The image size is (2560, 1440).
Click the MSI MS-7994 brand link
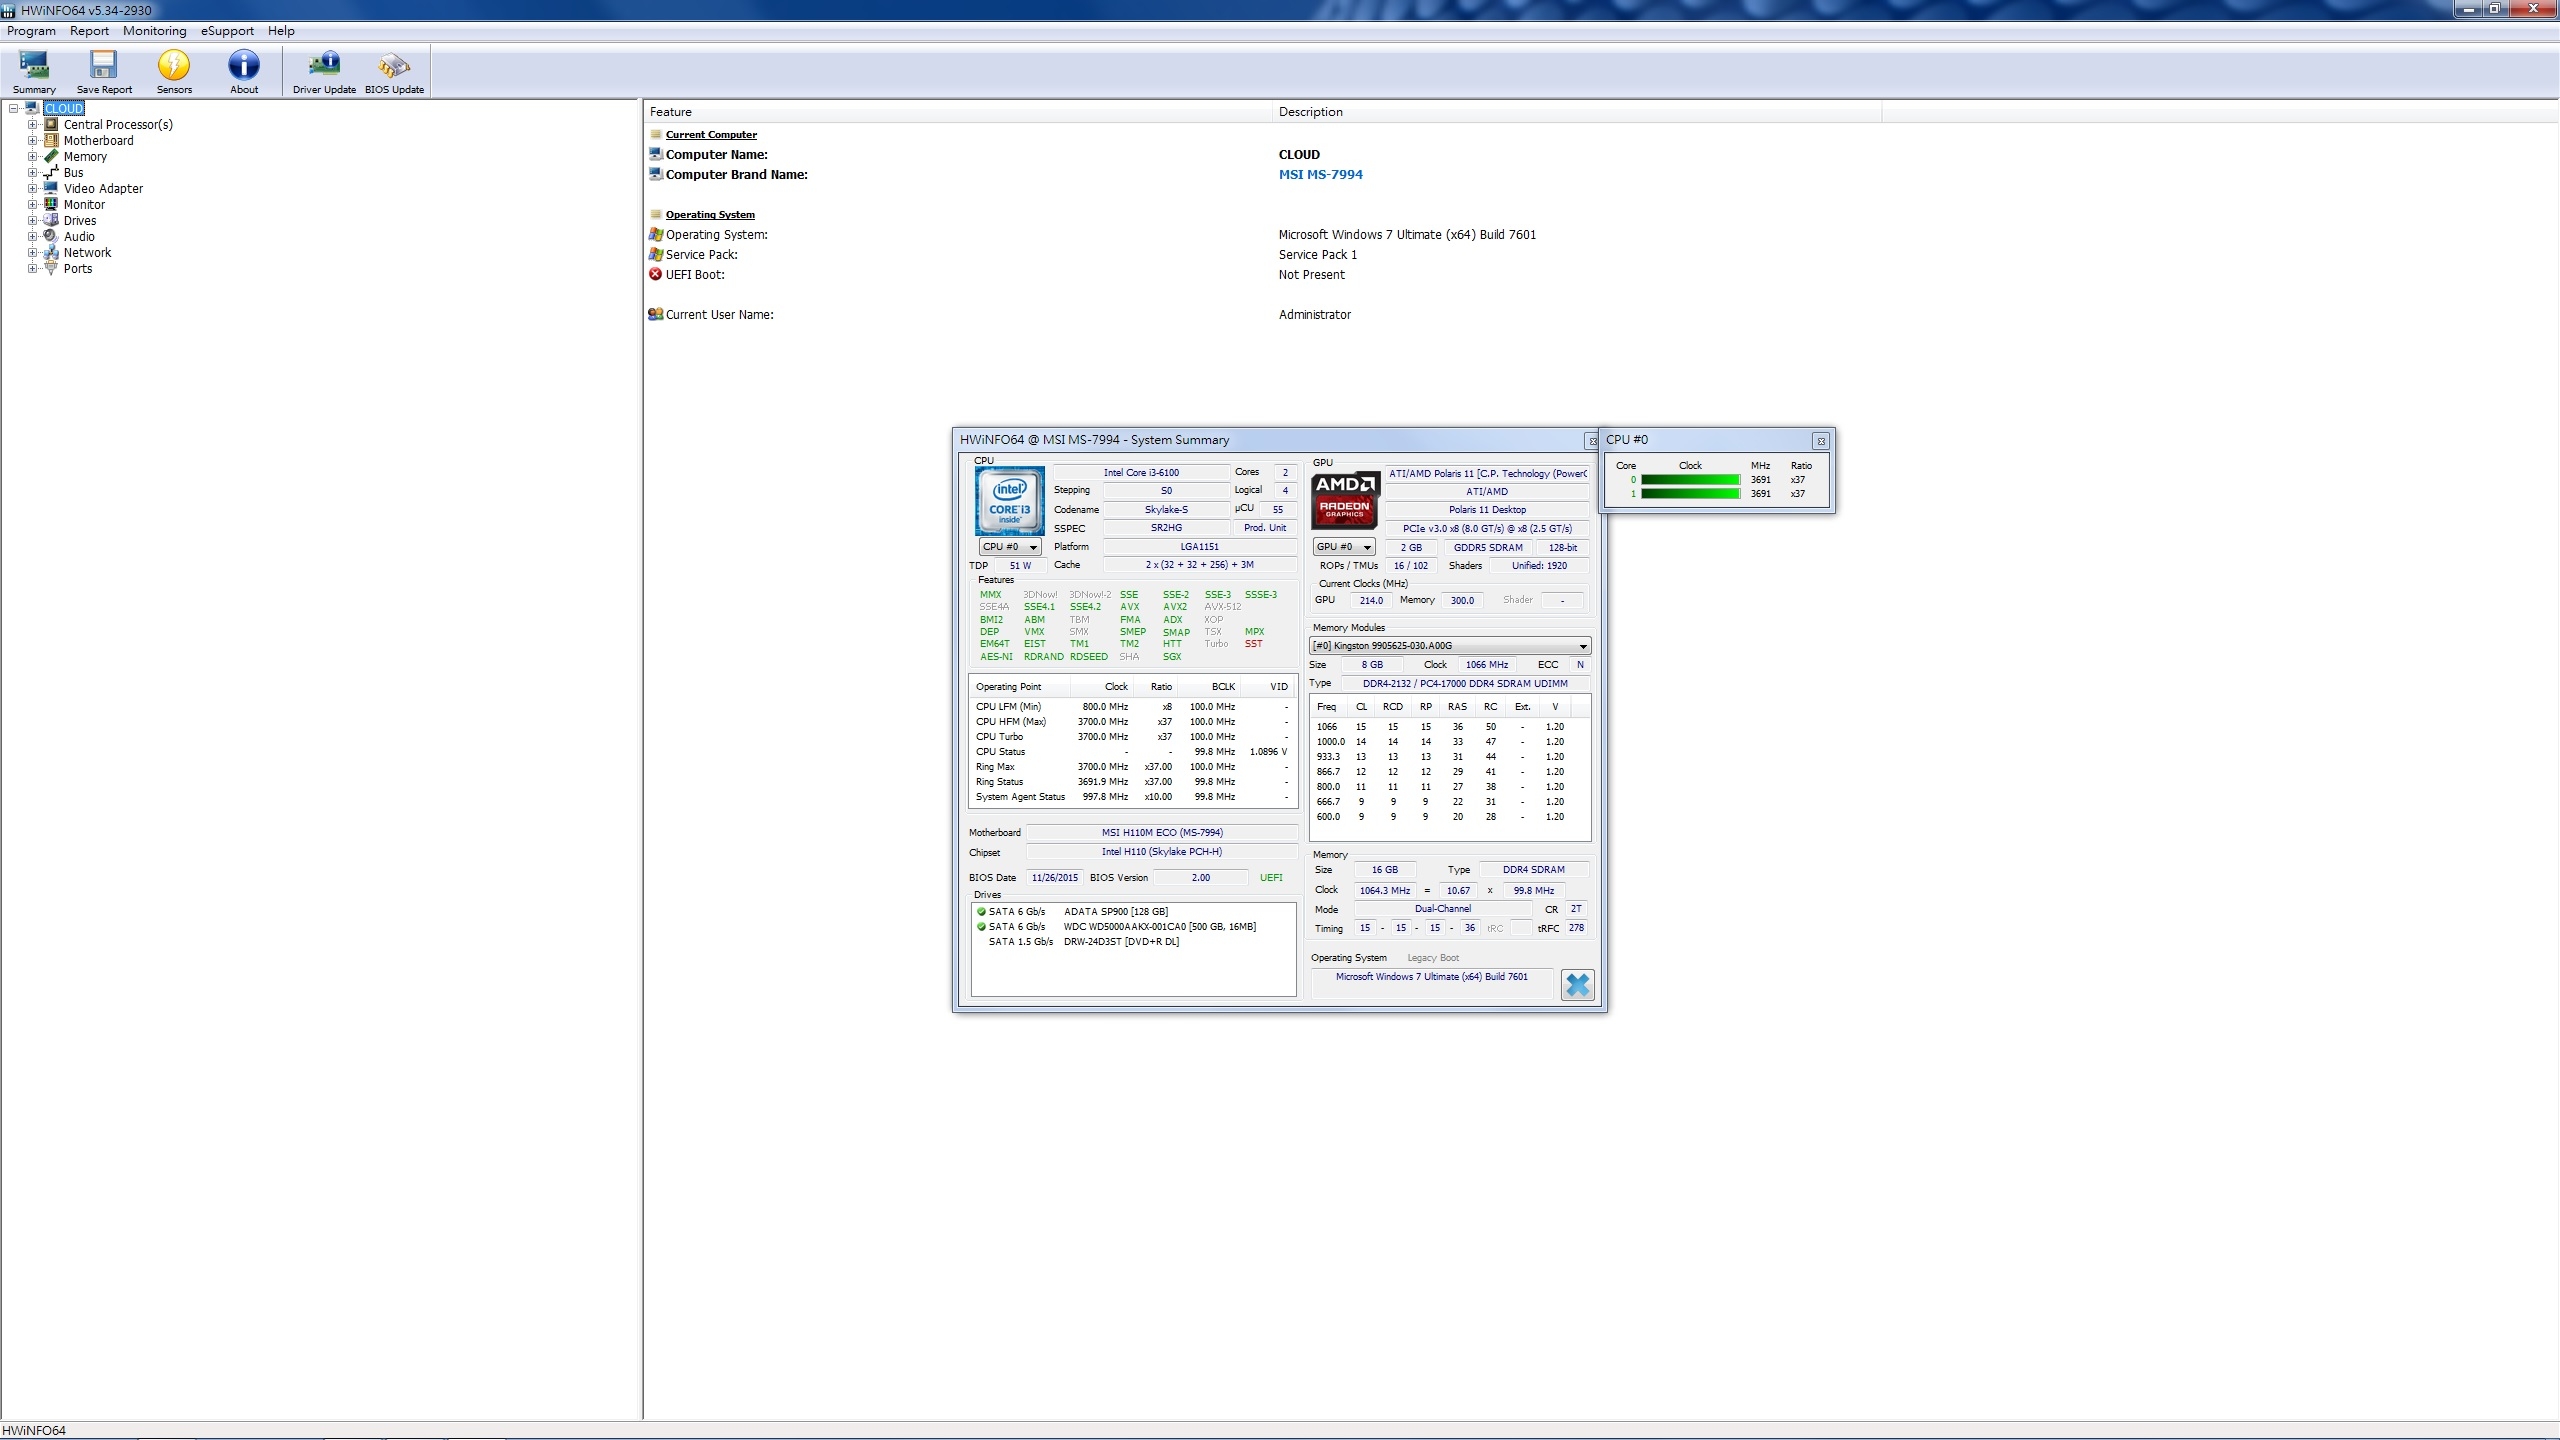1320,175
